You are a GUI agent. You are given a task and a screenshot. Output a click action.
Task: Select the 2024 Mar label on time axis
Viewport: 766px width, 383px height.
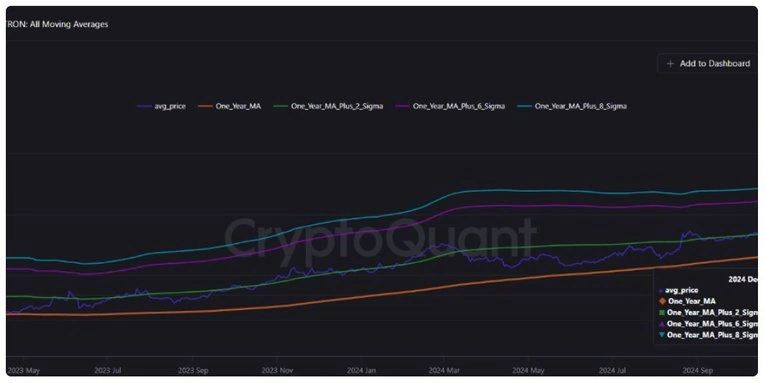444,370
